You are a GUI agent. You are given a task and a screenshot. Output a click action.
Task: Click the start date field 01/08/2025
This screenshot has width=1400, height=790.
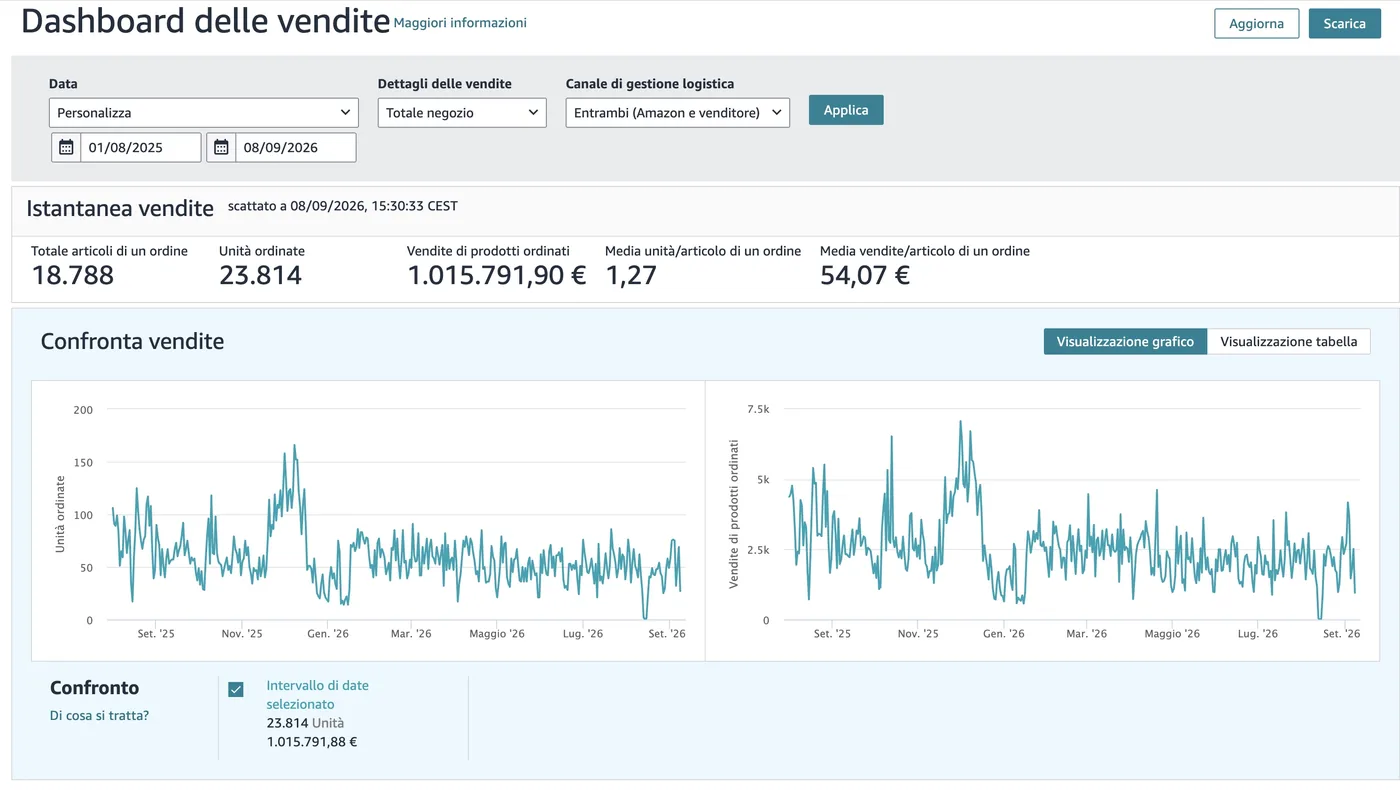tap(140, 147)
